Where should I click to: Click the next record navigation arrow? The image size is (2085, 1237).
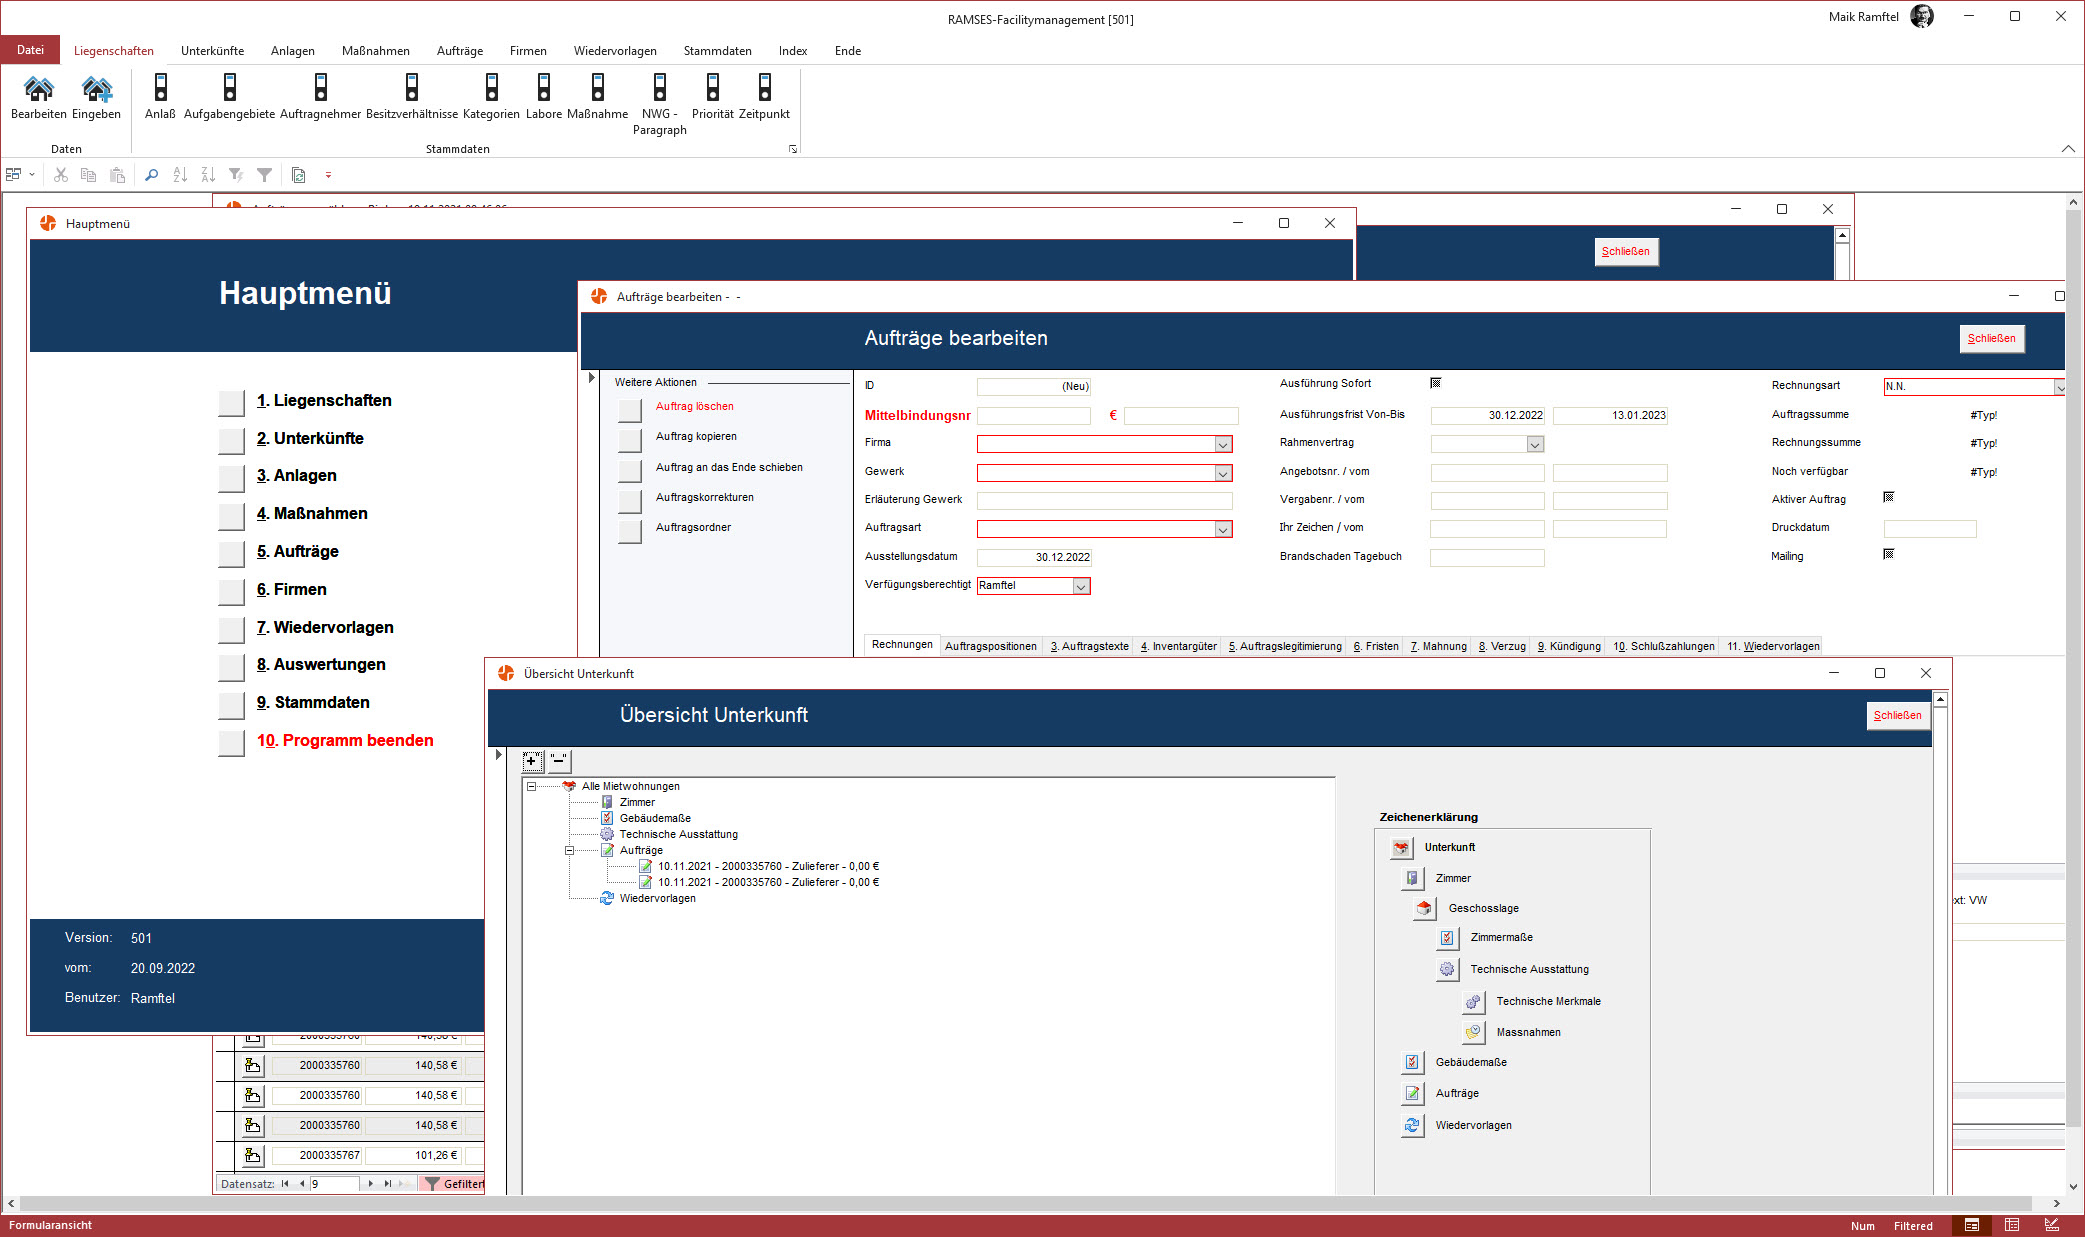click(371, 1184)
